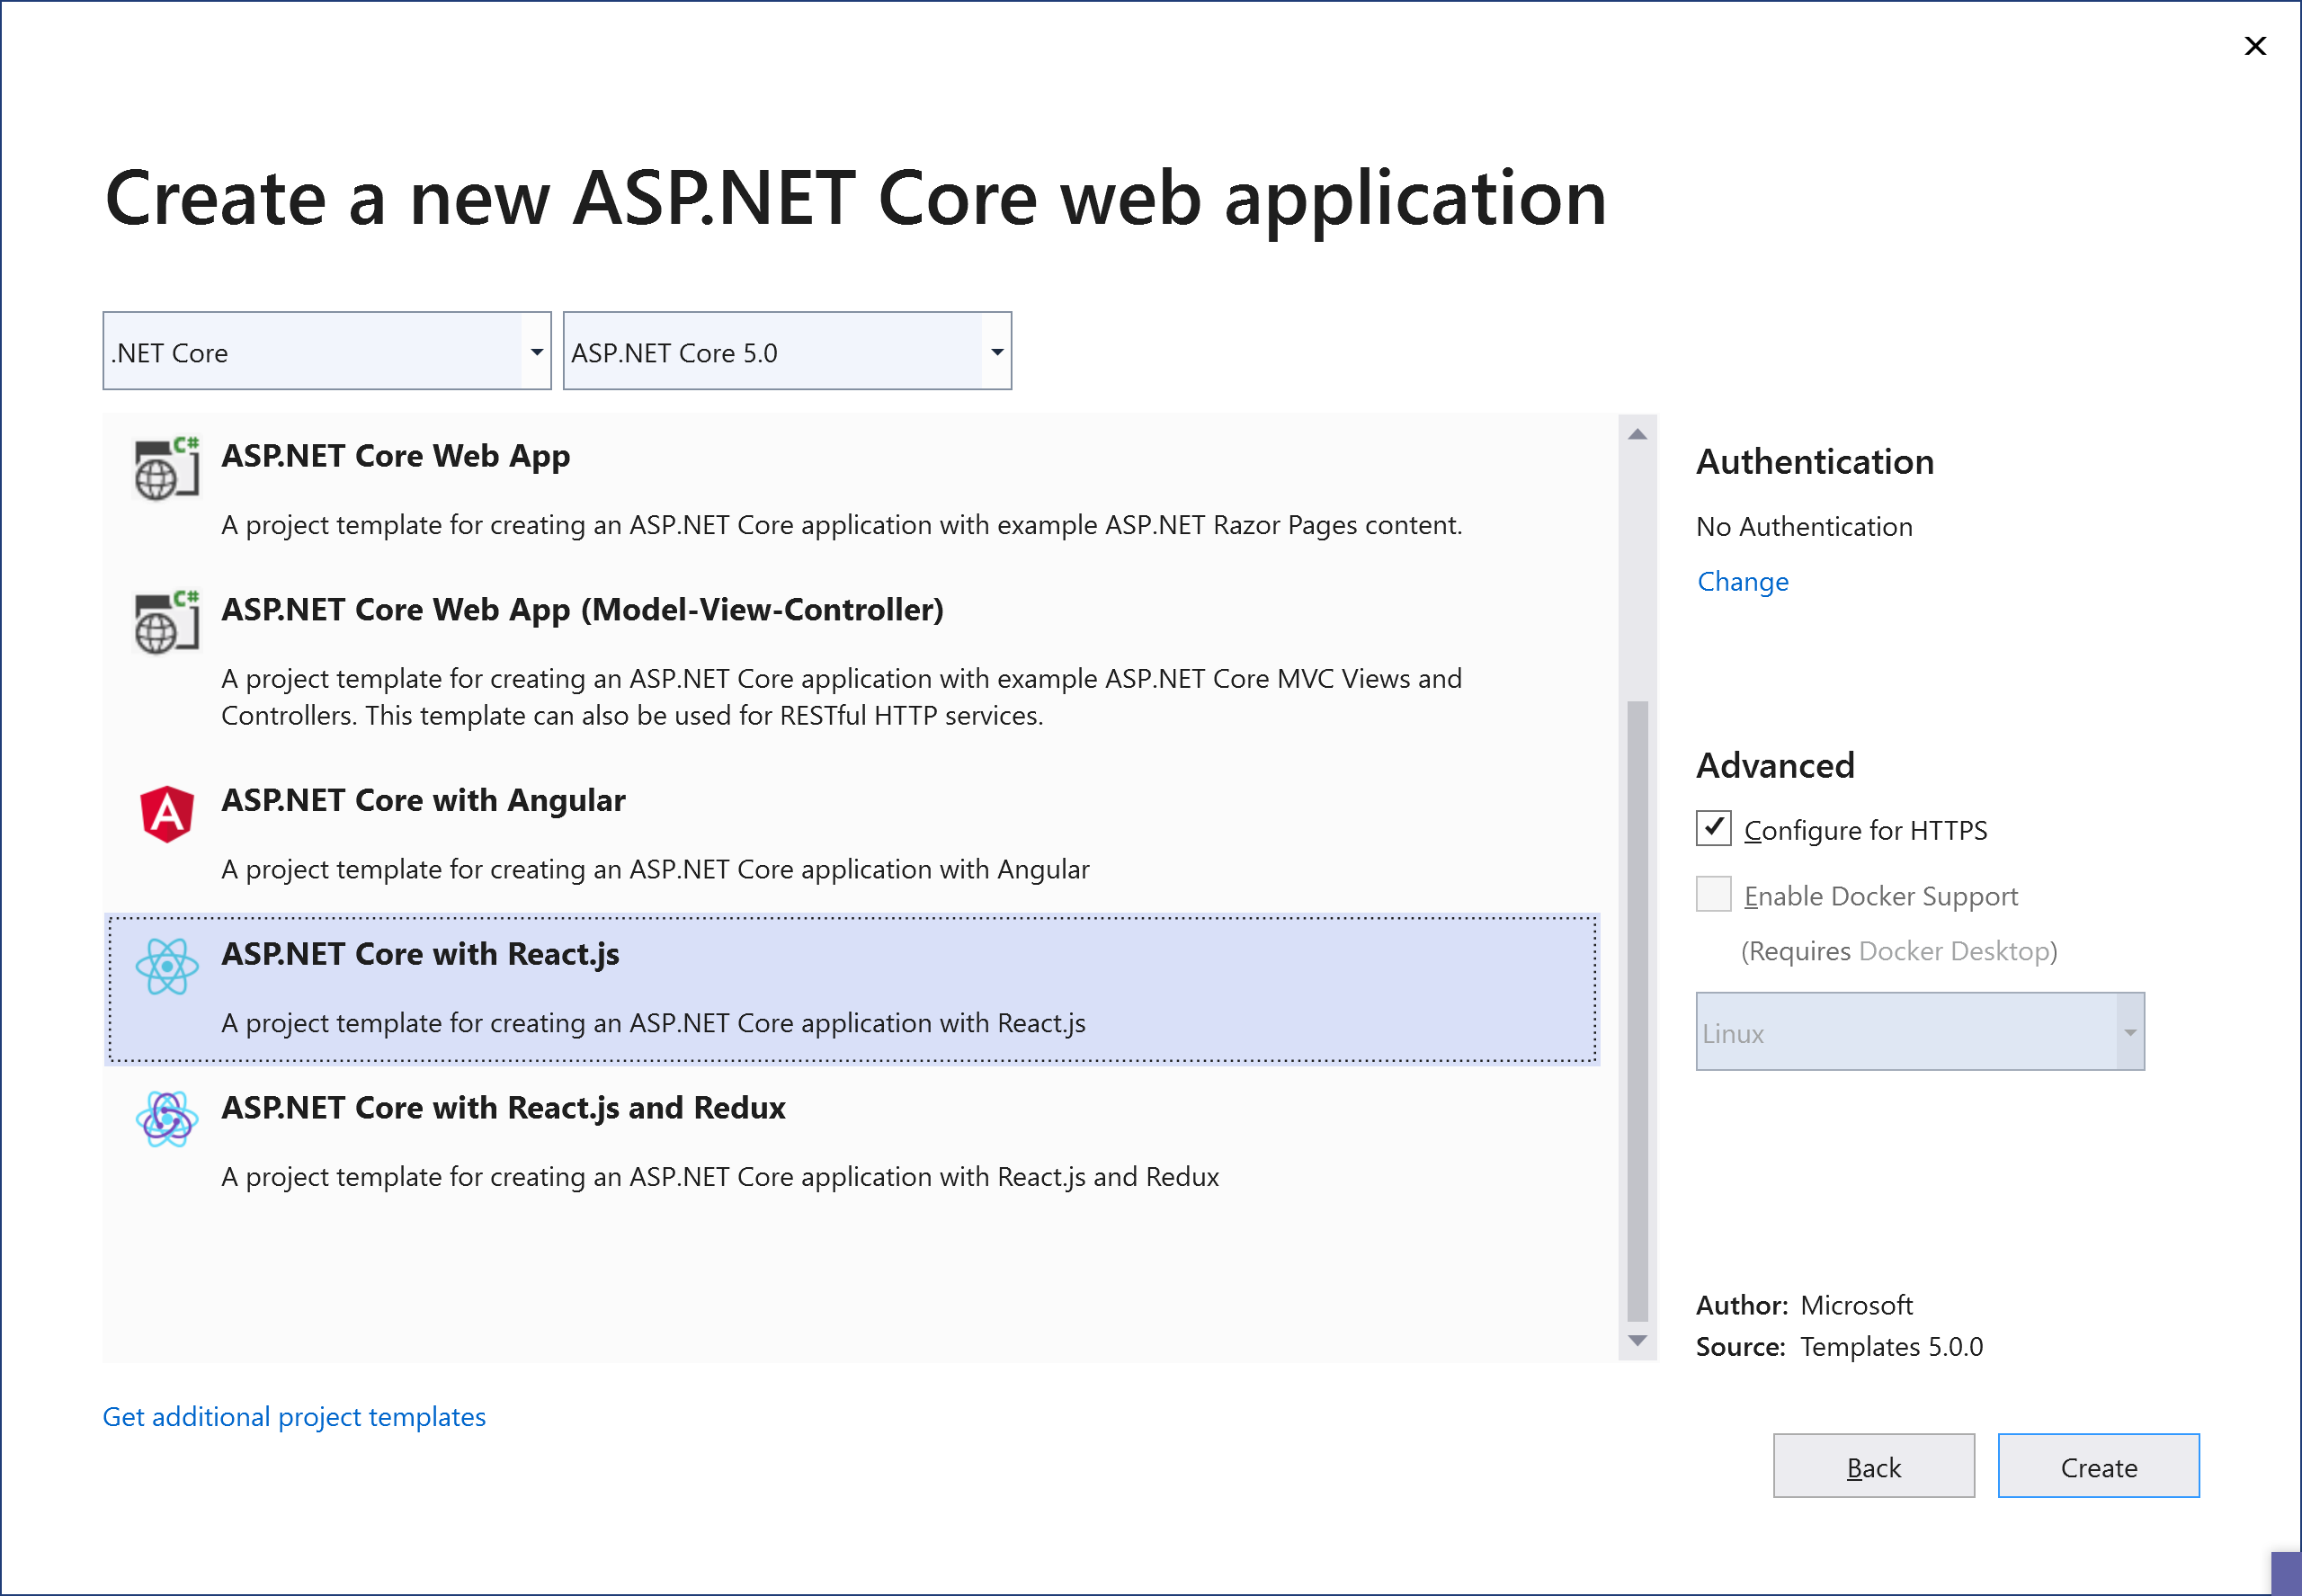Open Get additional project templates link
The height and width of the screenshot is (1596, 2302).
(294, 1417)
